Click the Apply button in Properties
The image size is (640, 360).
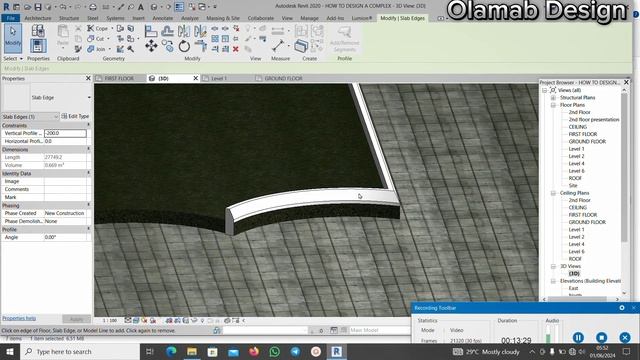[x=76, y=319]
